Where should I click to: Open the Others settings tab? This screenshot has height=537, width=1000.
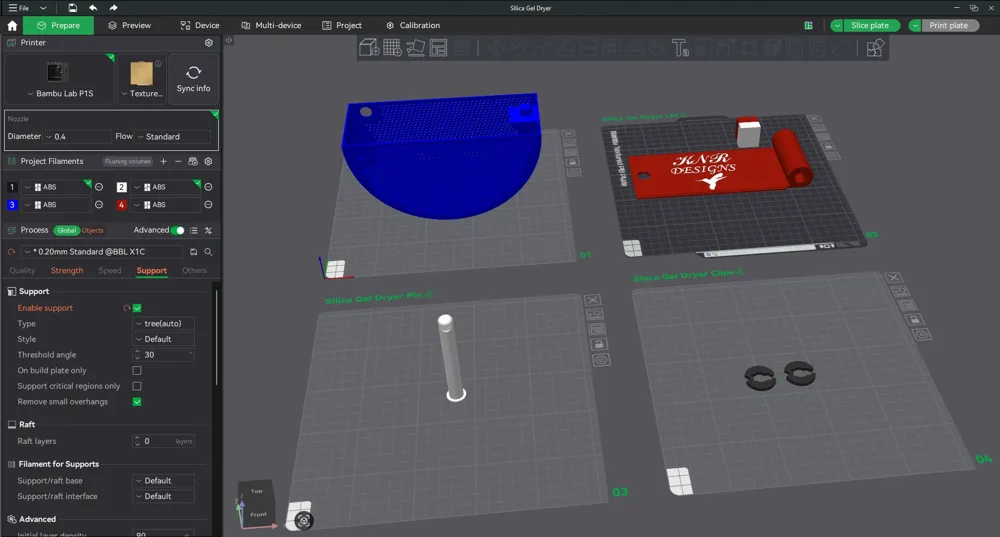click(x=195, y=270)
